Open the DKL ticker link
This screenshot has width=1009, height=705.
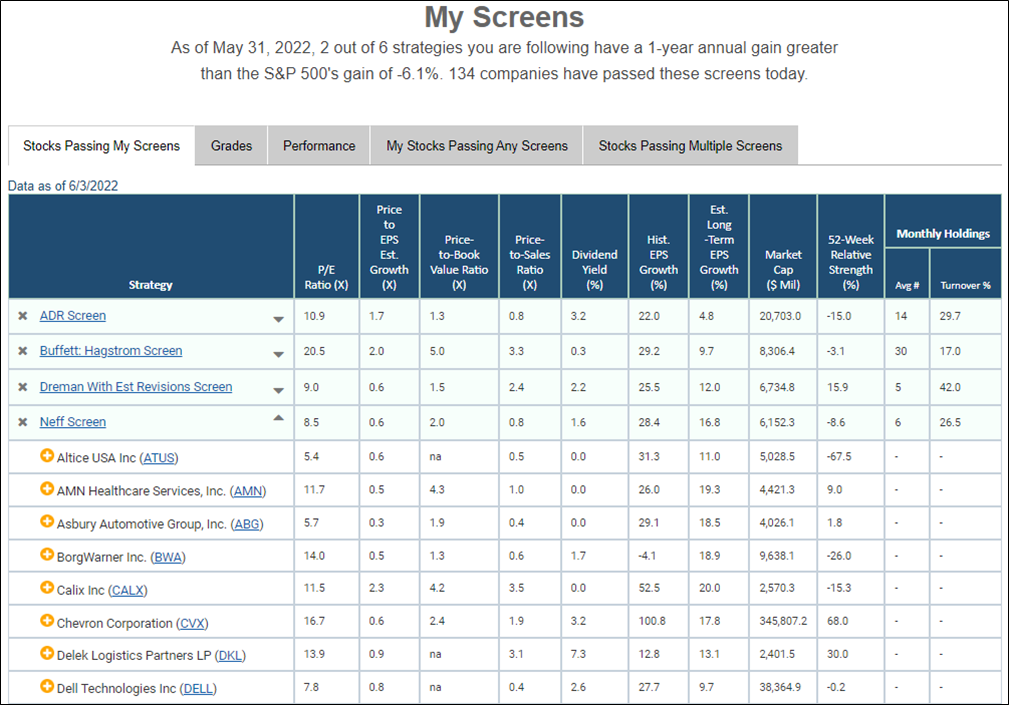tap(230, 656)
